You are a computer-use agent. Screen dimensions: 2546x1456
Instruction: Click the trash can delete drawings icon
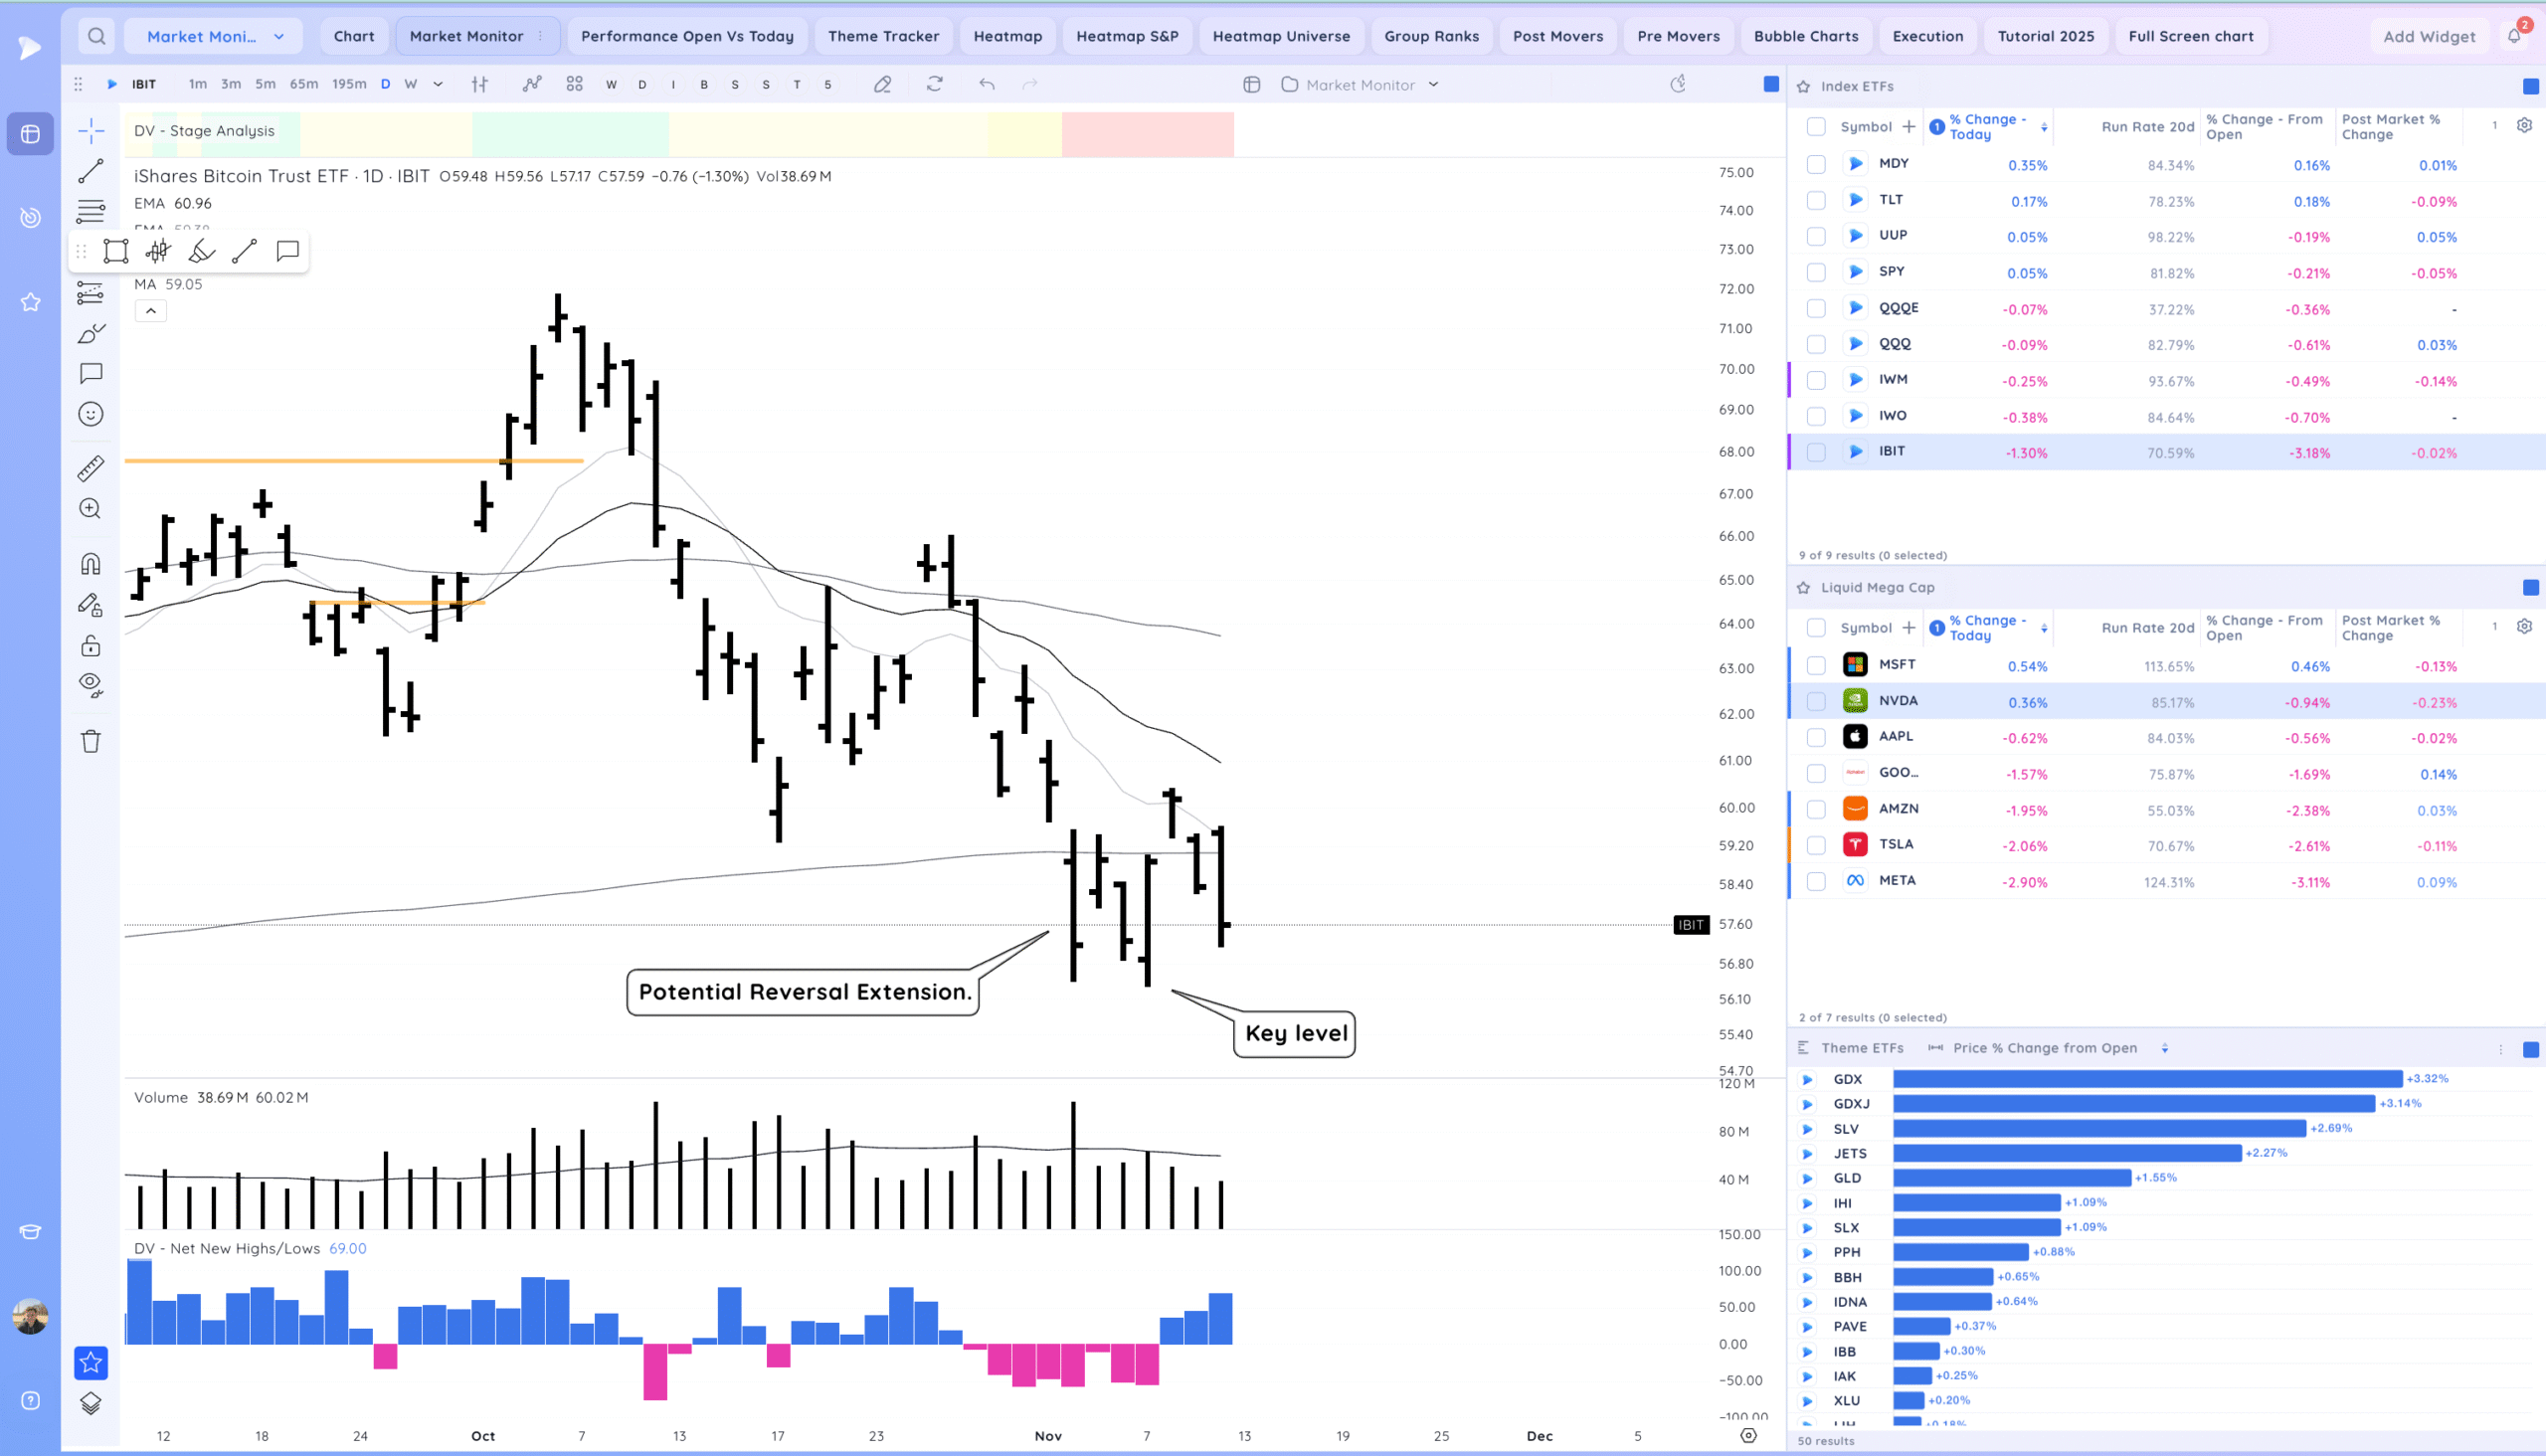pos(91,741)
